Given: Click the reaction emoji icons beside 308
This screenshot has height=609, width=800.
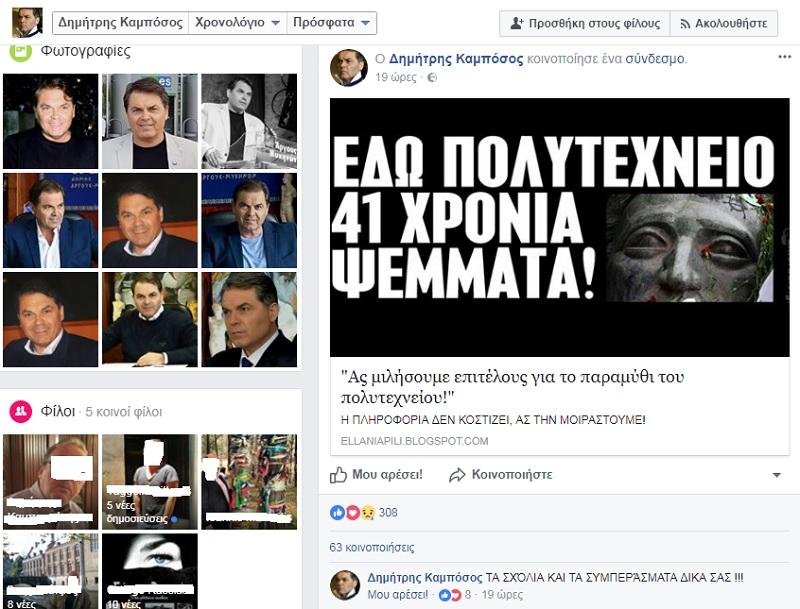Looking at the screenshot, I should click(x=352, y=513).
